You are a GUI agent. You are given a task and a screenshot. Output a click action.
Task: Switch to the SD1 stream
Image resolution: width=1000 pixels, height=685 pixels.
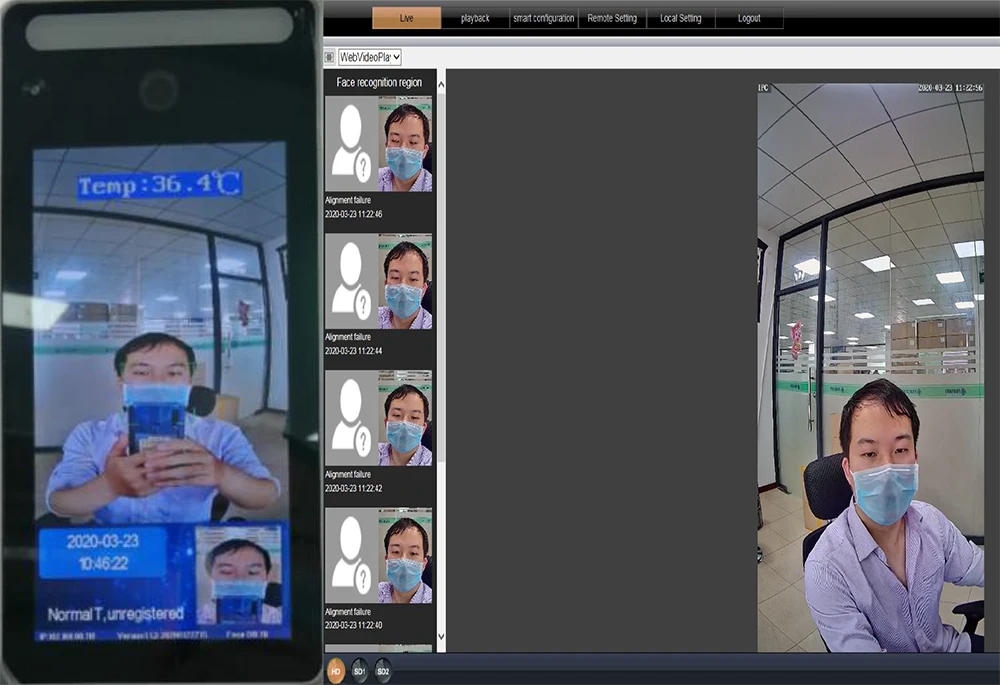[359, 671]
